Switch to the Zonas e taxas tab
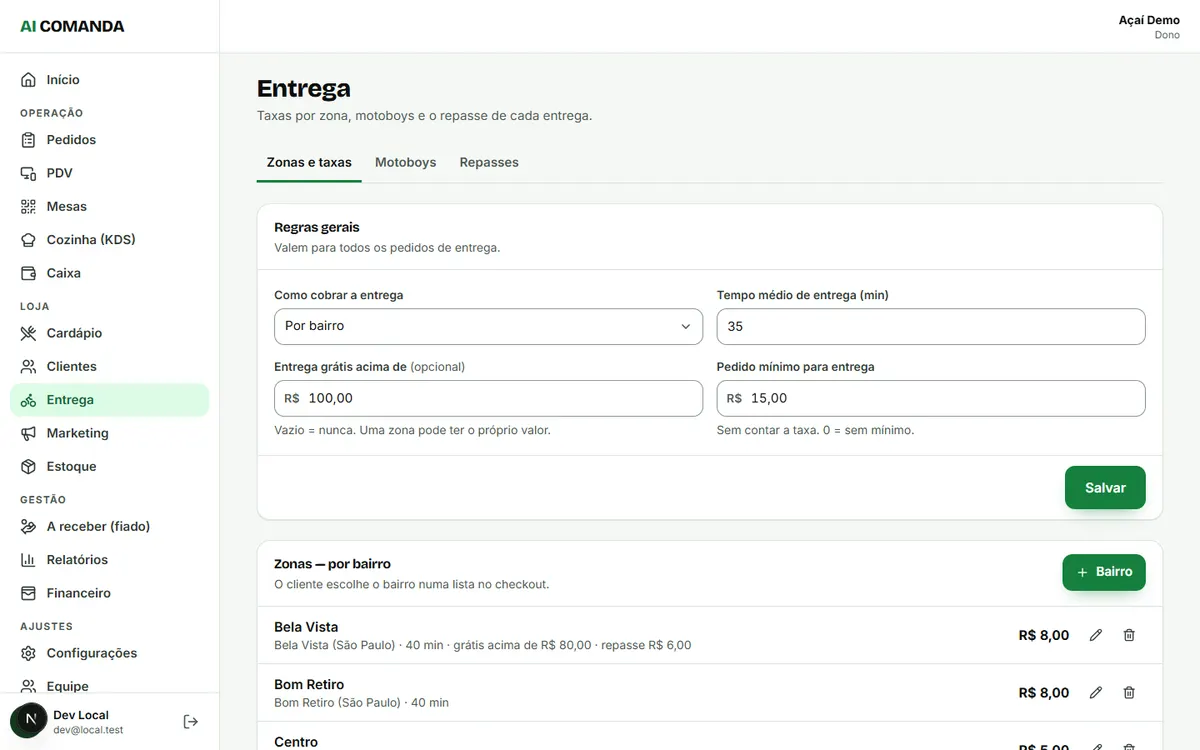 309,163
